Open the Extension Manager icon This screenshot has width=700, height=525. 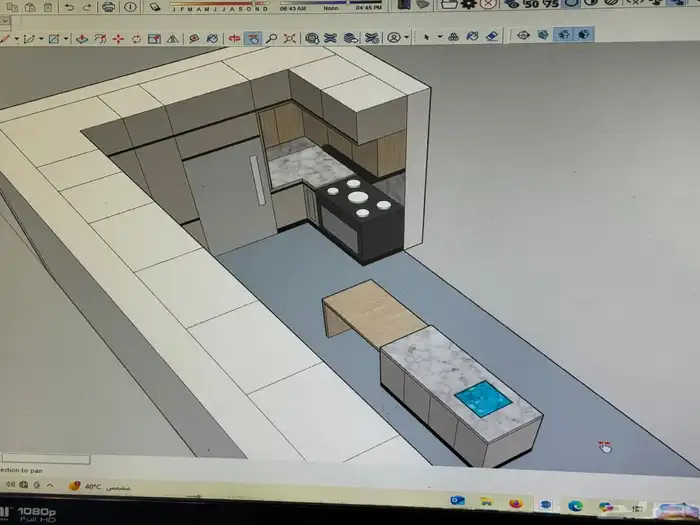(371, 38)
